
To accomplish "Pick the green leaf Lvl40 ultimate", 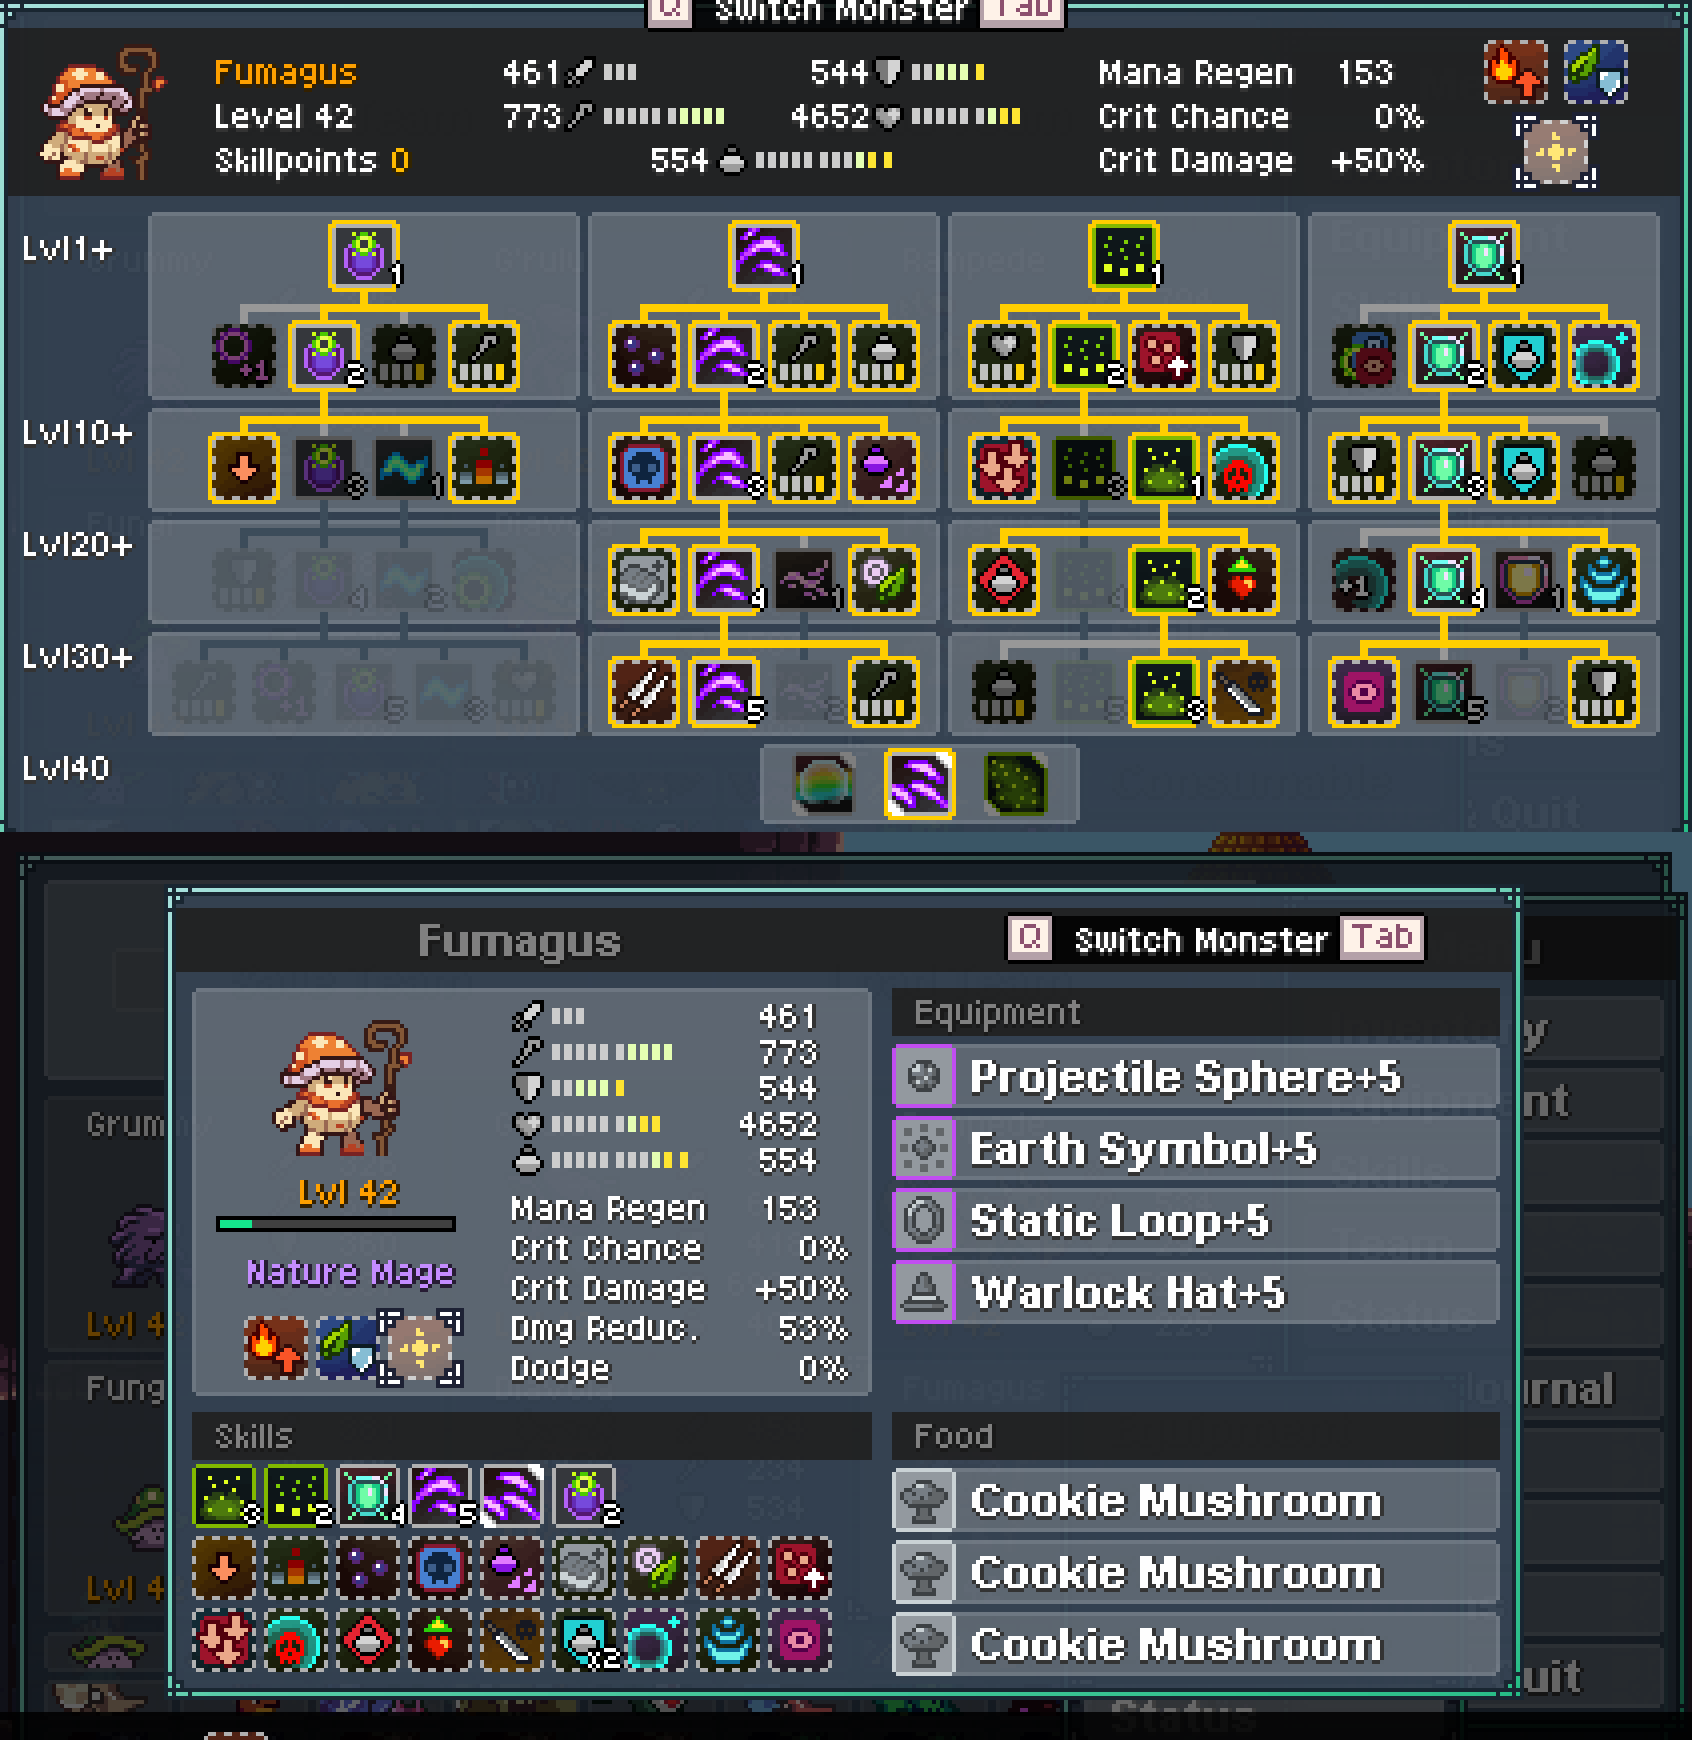I will coord(1015,783).
